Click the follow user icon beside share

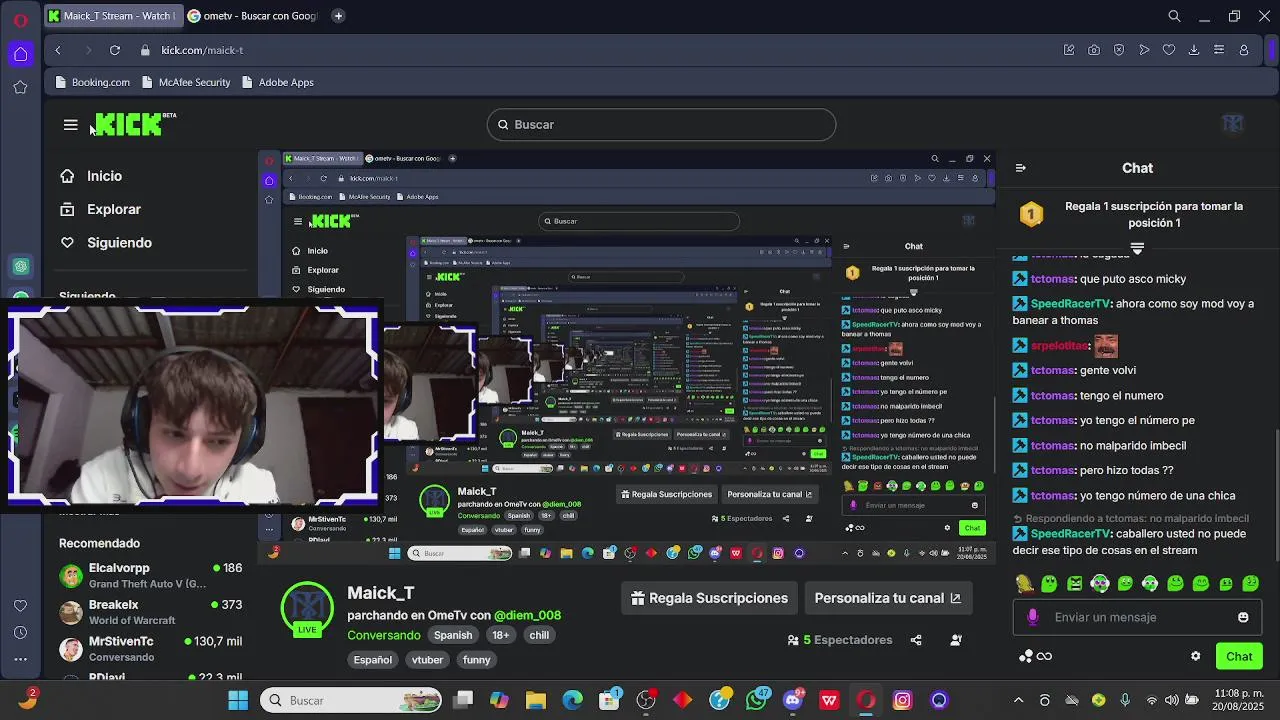tap(956, 640)
